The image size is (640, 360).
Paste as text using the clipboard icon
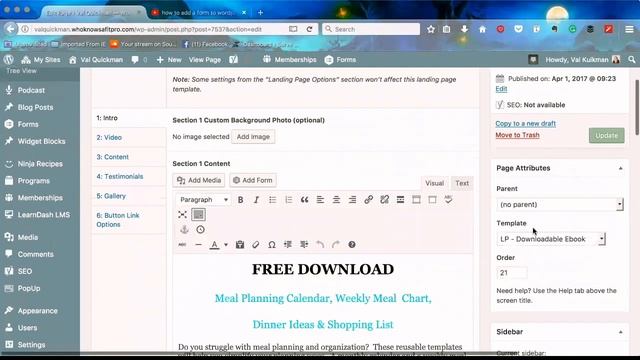[240, 244]
